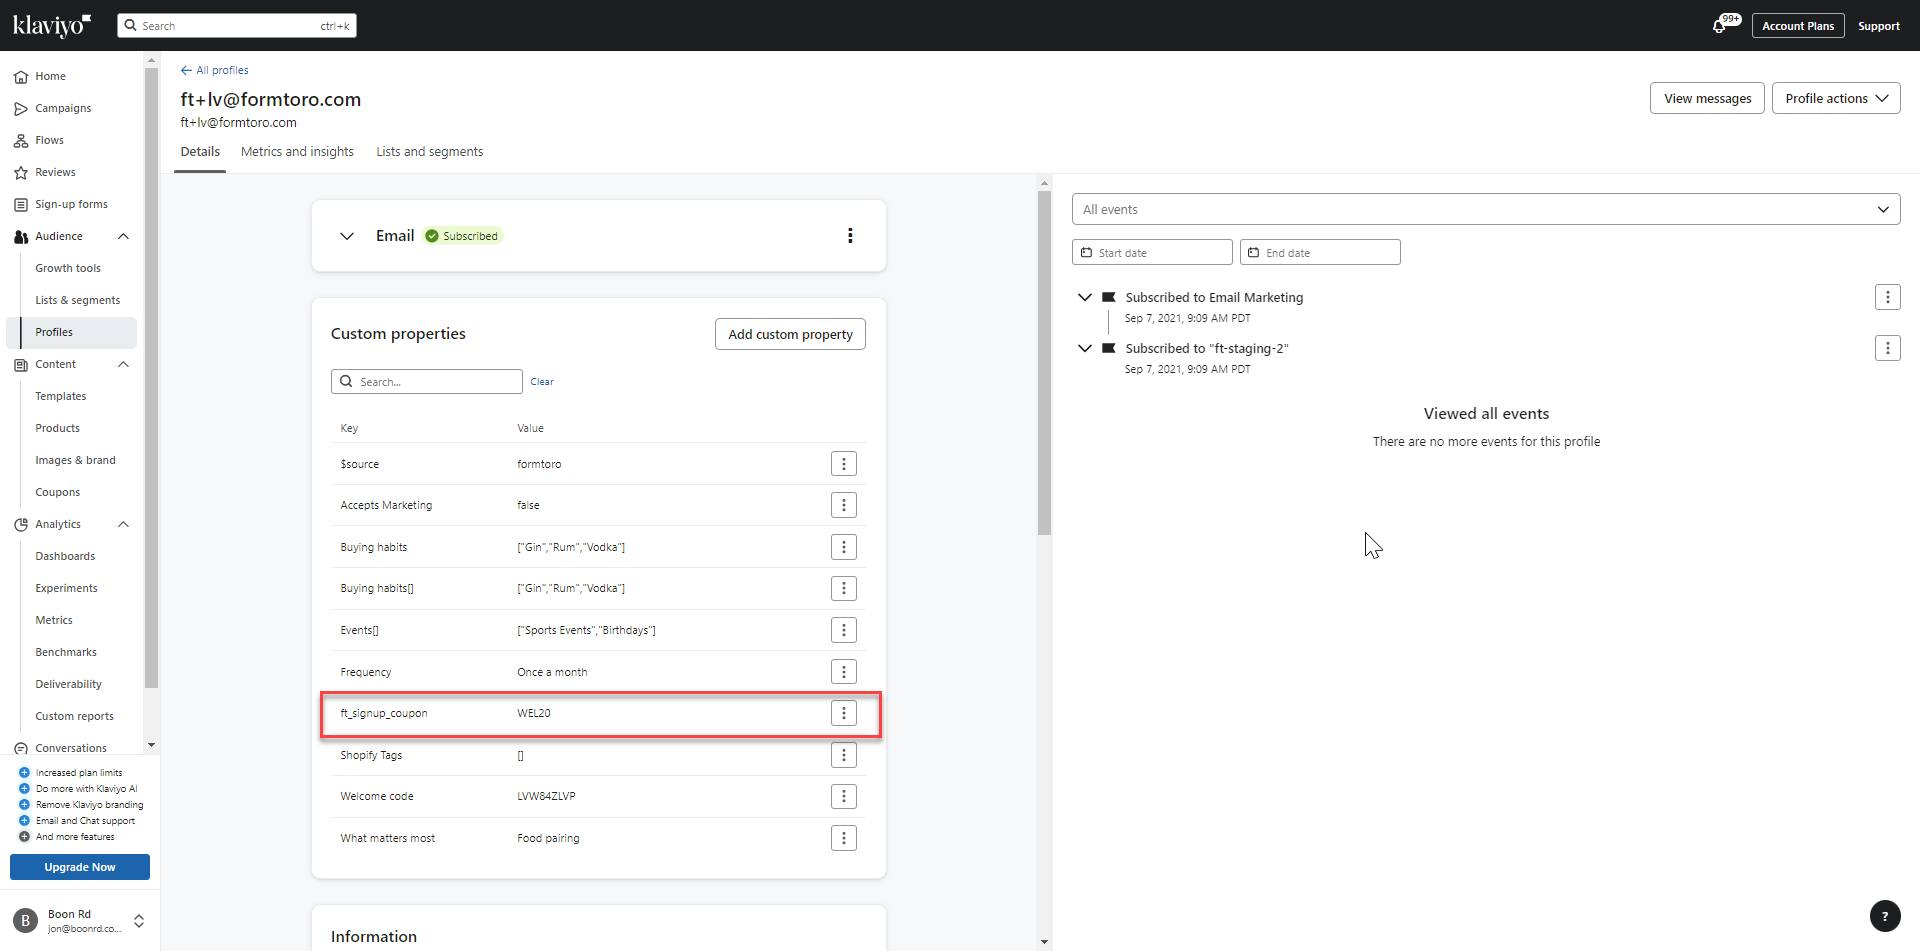Expand Subscribed to "ft-staging-2" event
Screen dimensions: 1920x951
1085,348
